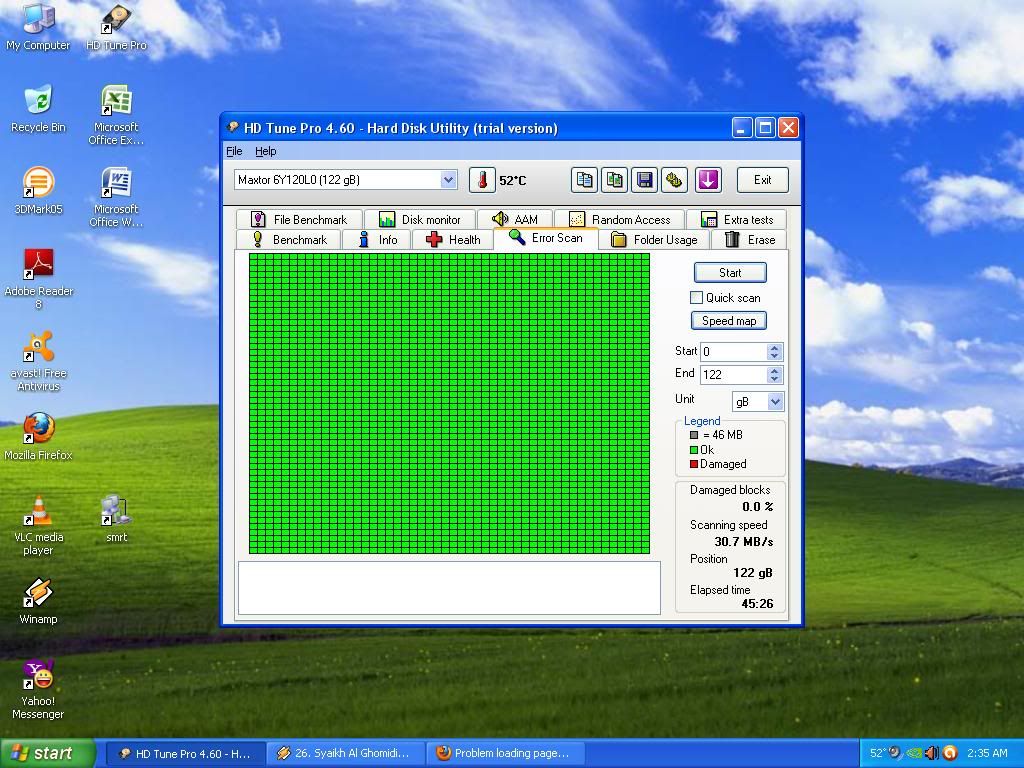
Task: Switch to the Folder Usage tab
Action: coord(654,240)
